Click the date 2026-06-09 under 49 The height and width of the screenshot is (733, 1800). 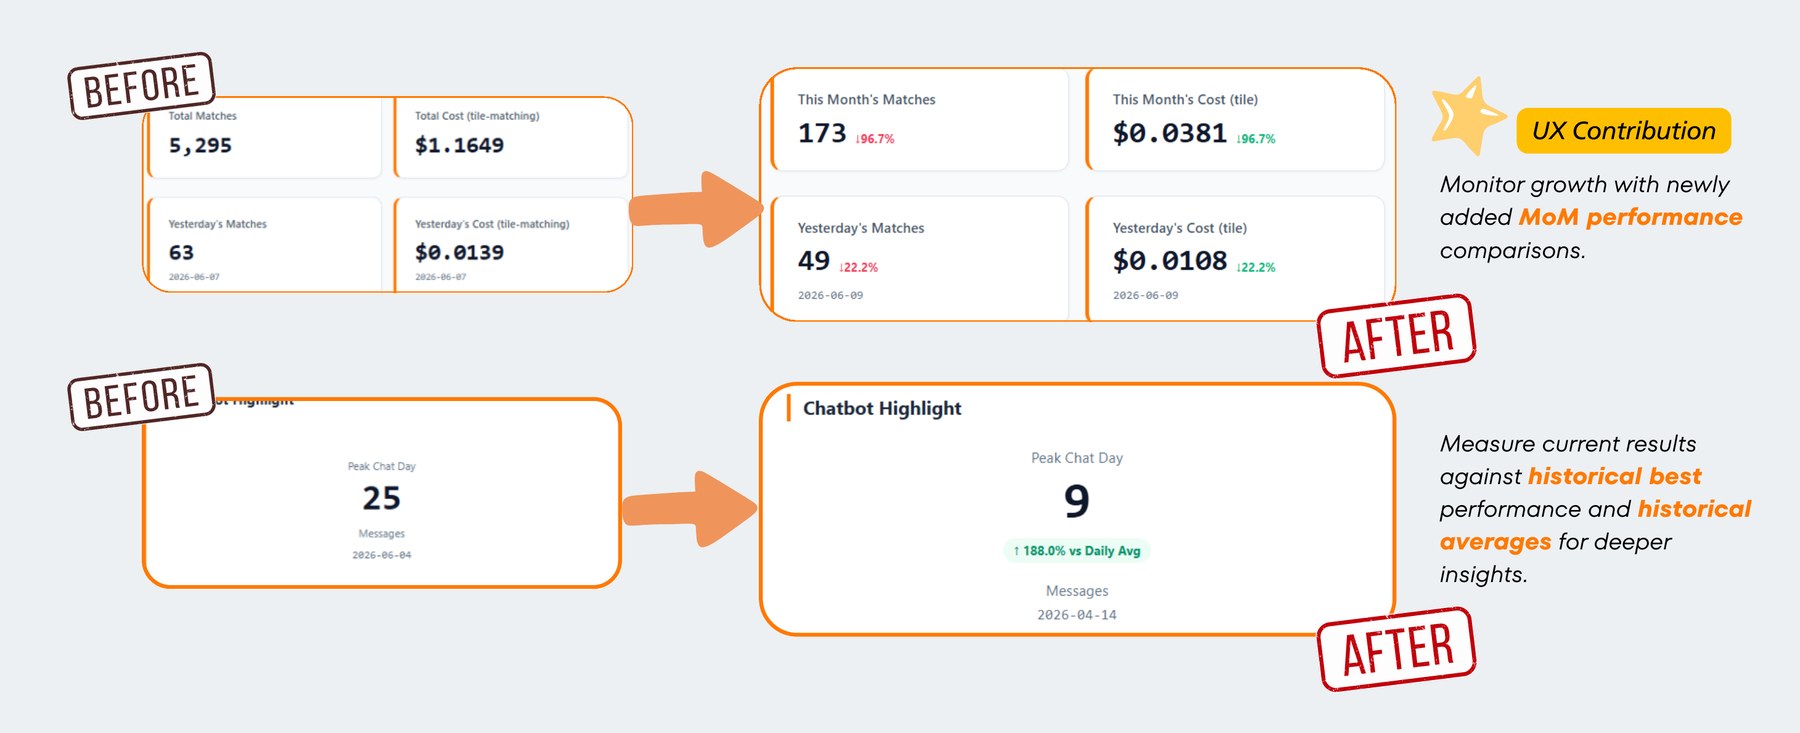(x=830, y=296)
